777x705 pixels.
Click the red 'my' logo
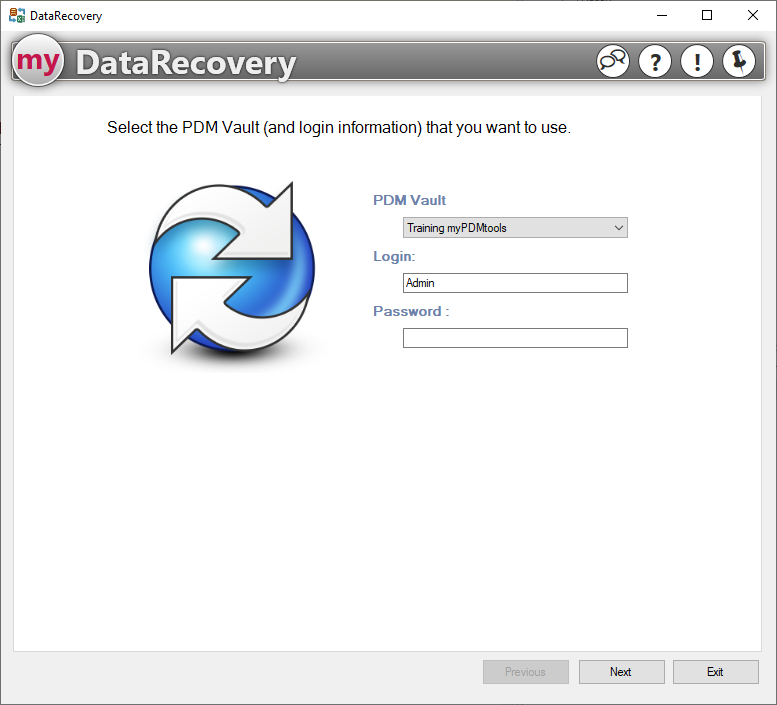38,62
